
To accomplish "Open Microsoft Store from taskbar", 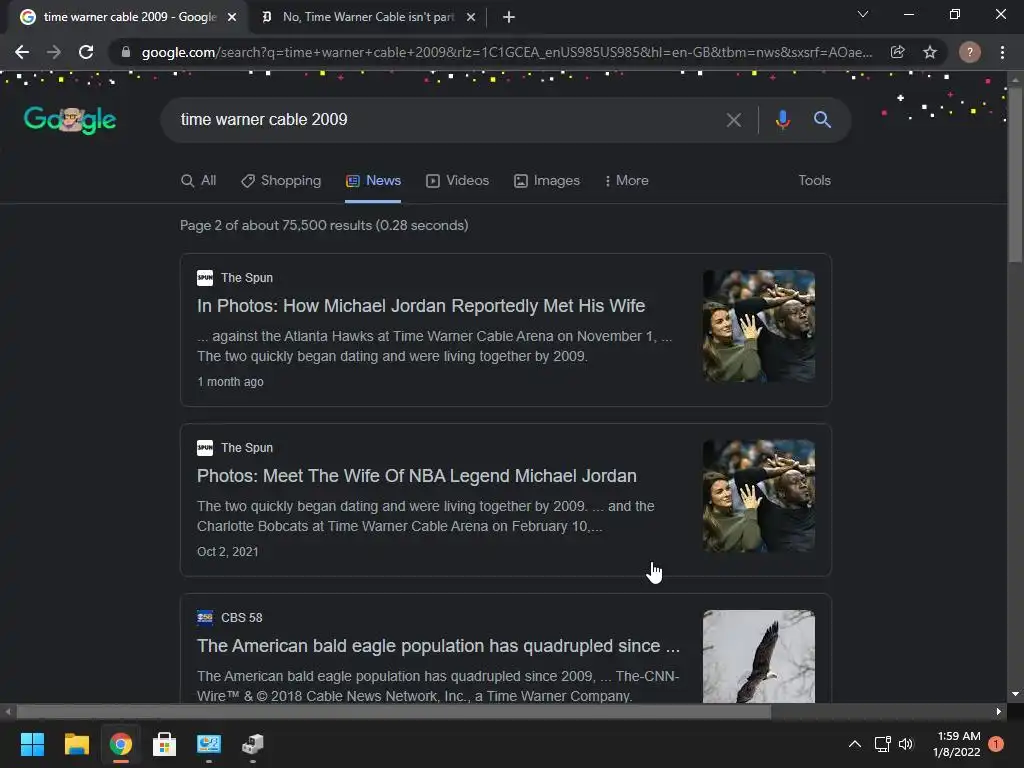I will coord(165,744).
